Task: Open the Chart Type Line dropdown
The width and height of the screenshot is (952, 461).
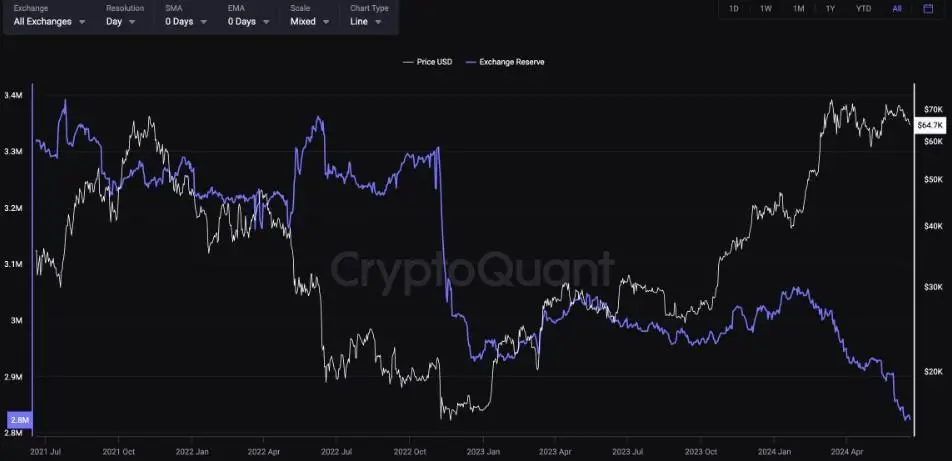Action: tap(367, 21)
